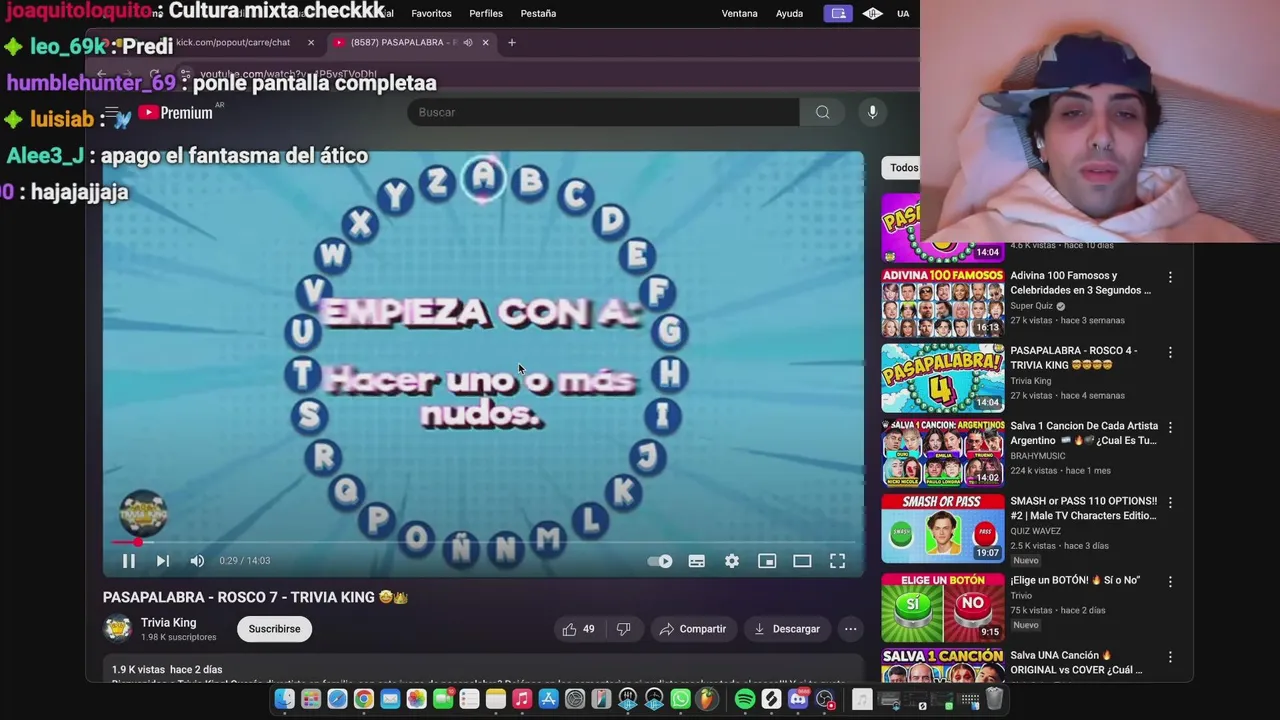Screen dimensions: 1280x720
Task: Like the video with 49 likes
Action: (x=580, y=629)
